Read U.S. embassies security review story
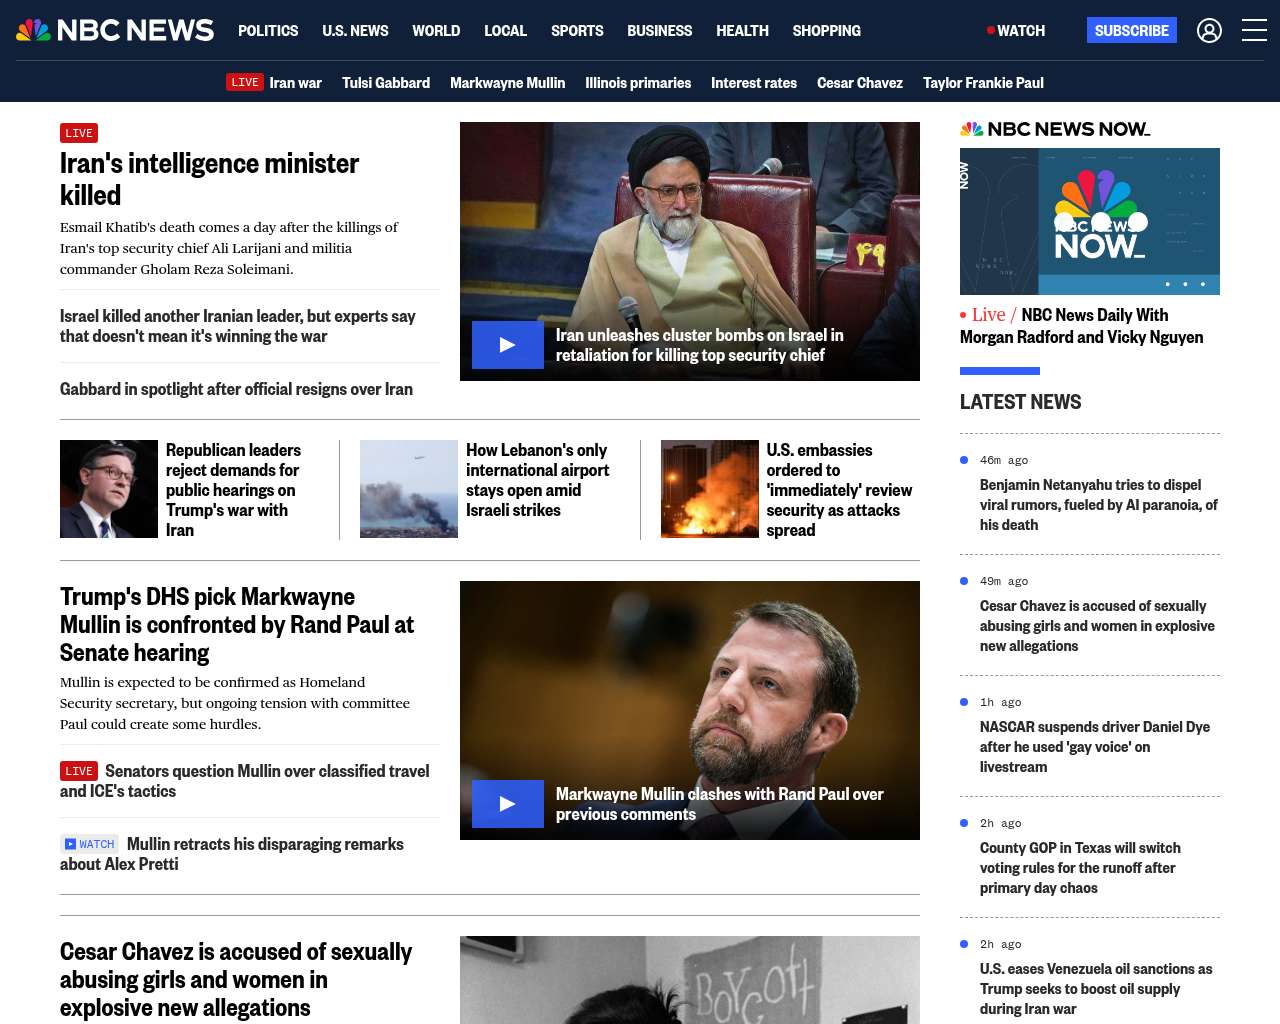This screenshot has height=1024, width=1280. [x=839, y=490]
